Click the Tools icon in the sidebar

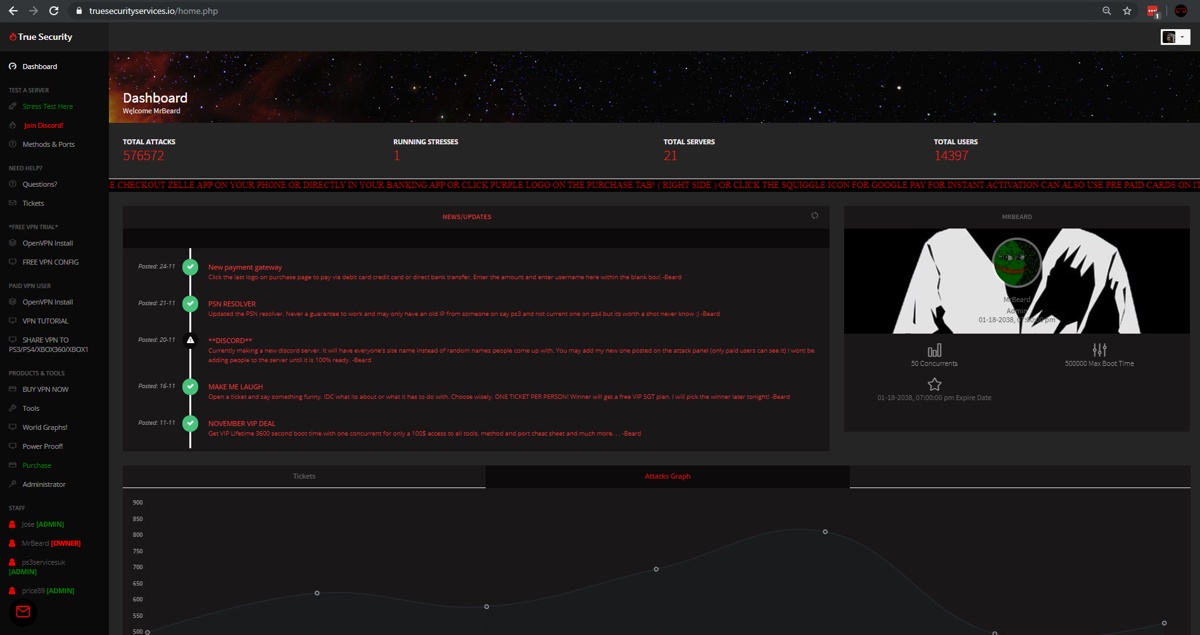(13, 408)
